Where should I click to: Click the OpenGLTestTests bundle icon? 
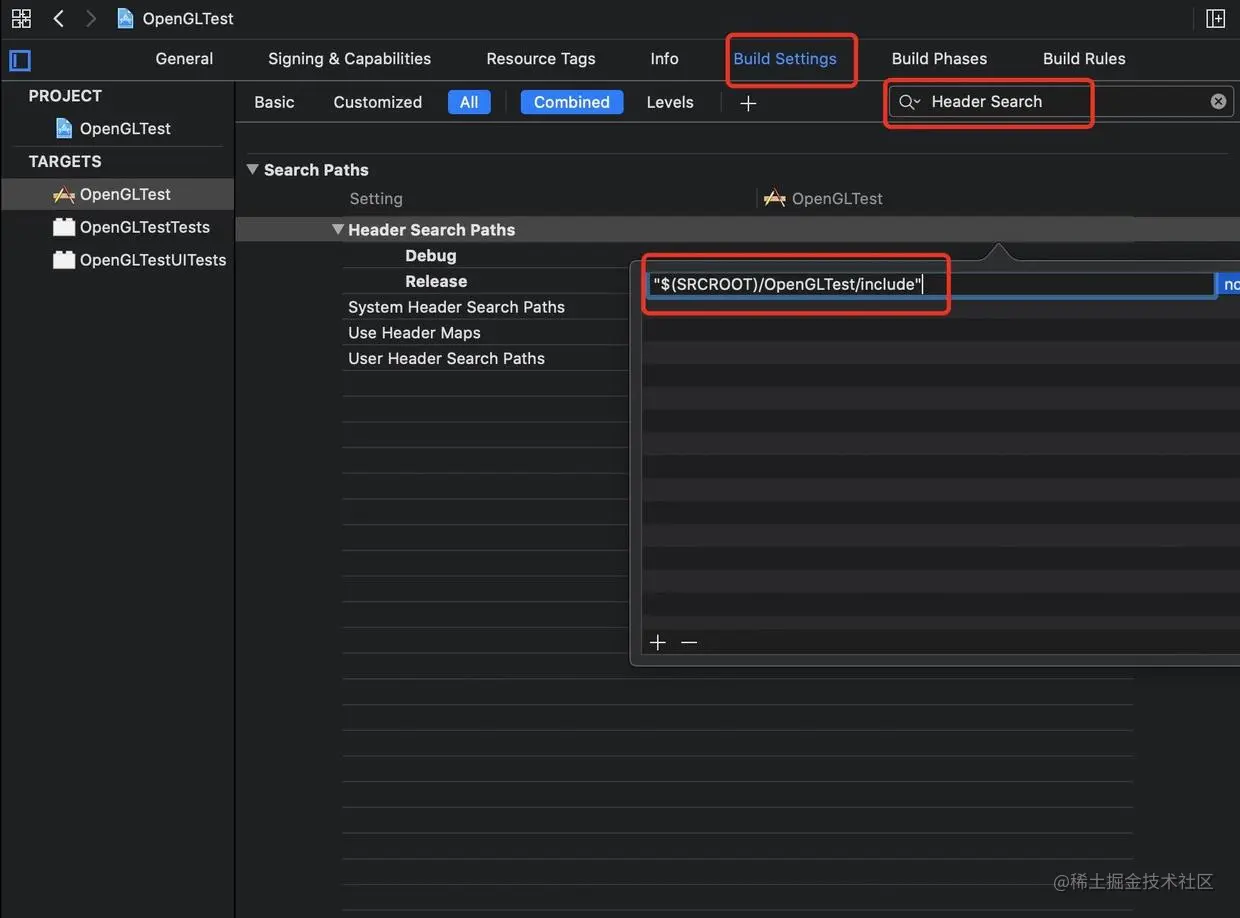coord(64,227)
